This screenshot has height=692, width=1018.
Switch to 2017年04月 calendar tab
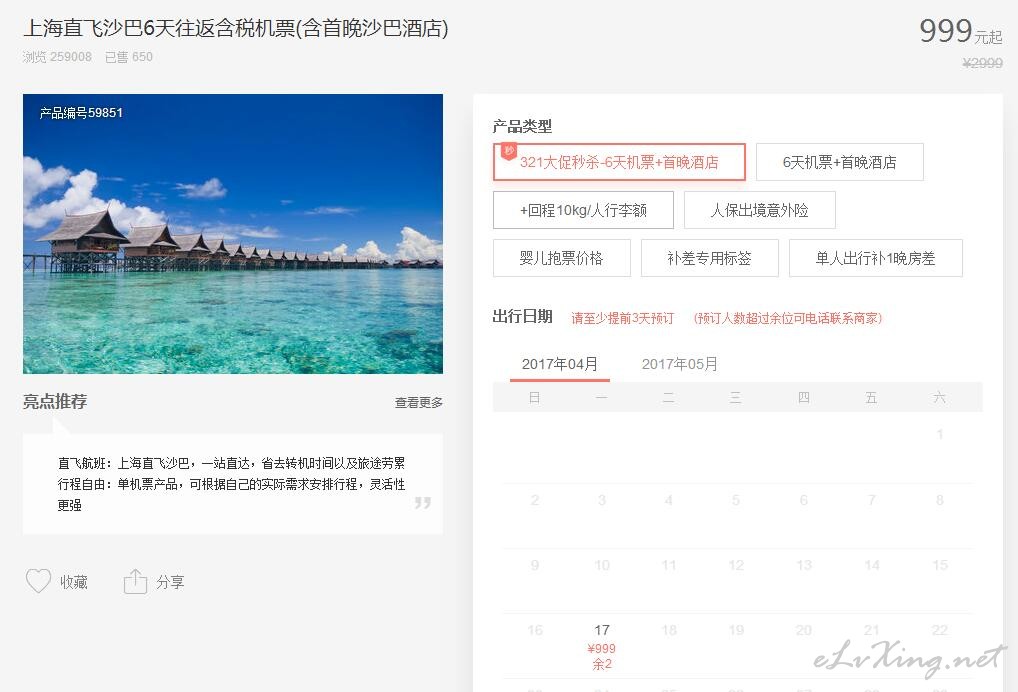point(560,364)
